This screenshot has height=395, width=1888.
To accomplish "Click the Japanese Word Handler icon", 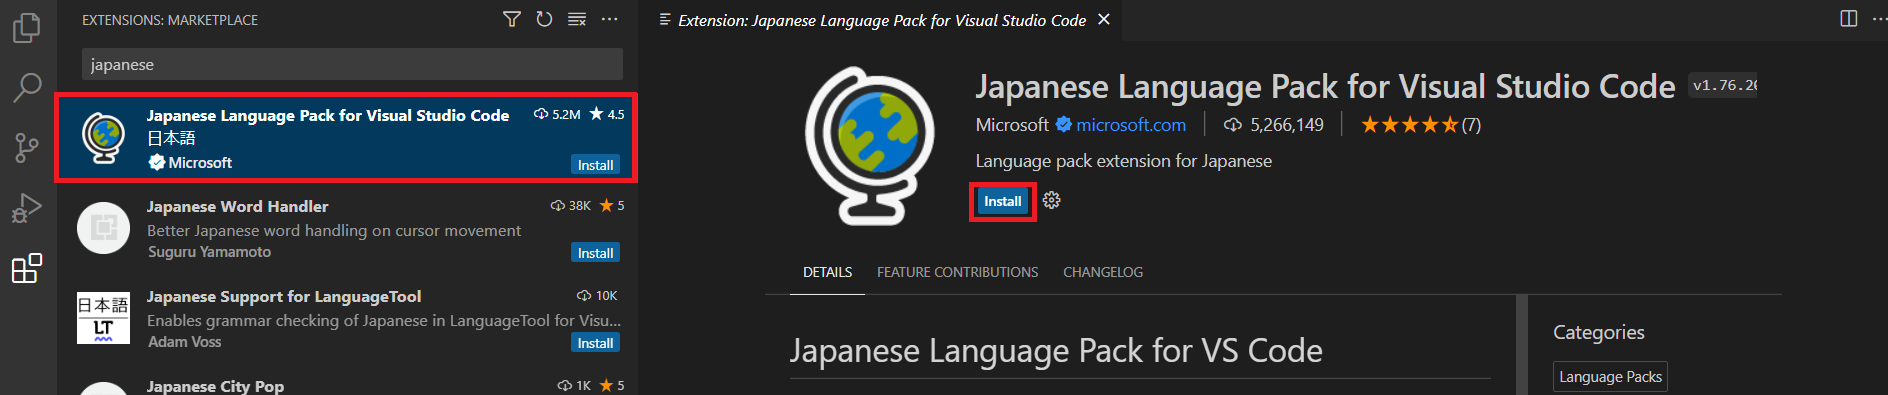I will 103,228.
